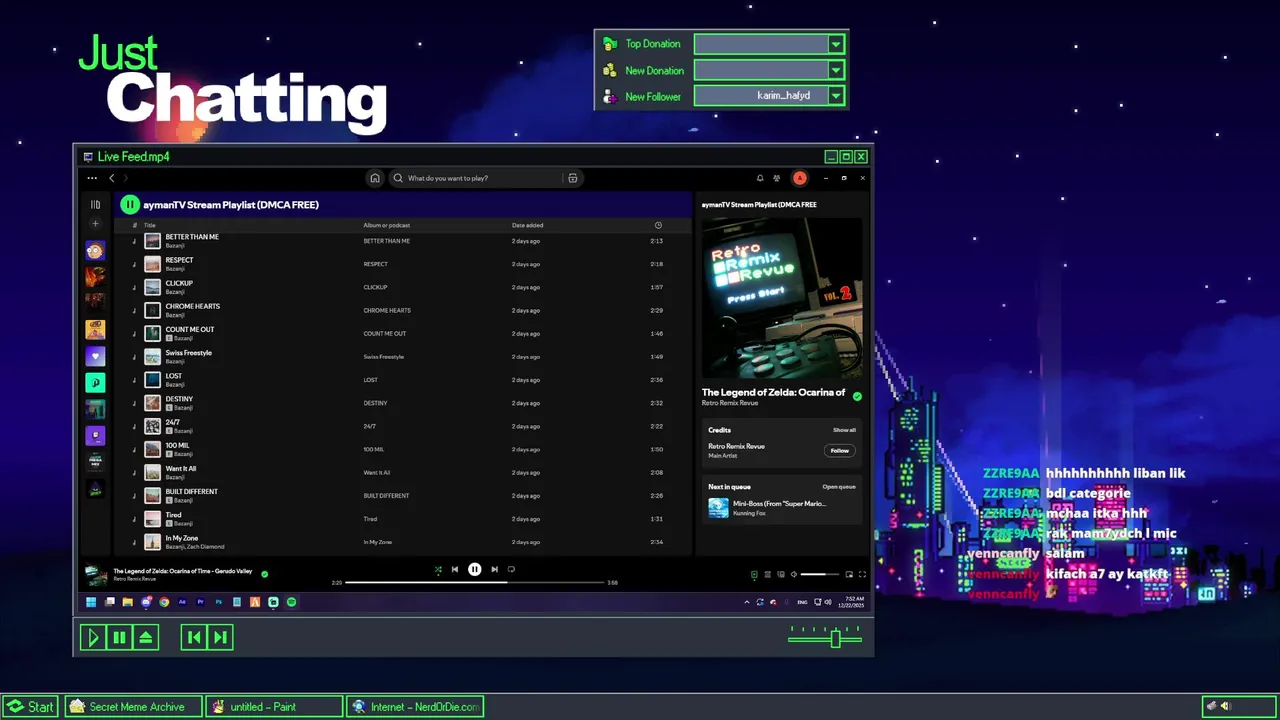Click the Start button on retro taskbar

(30, 707)
